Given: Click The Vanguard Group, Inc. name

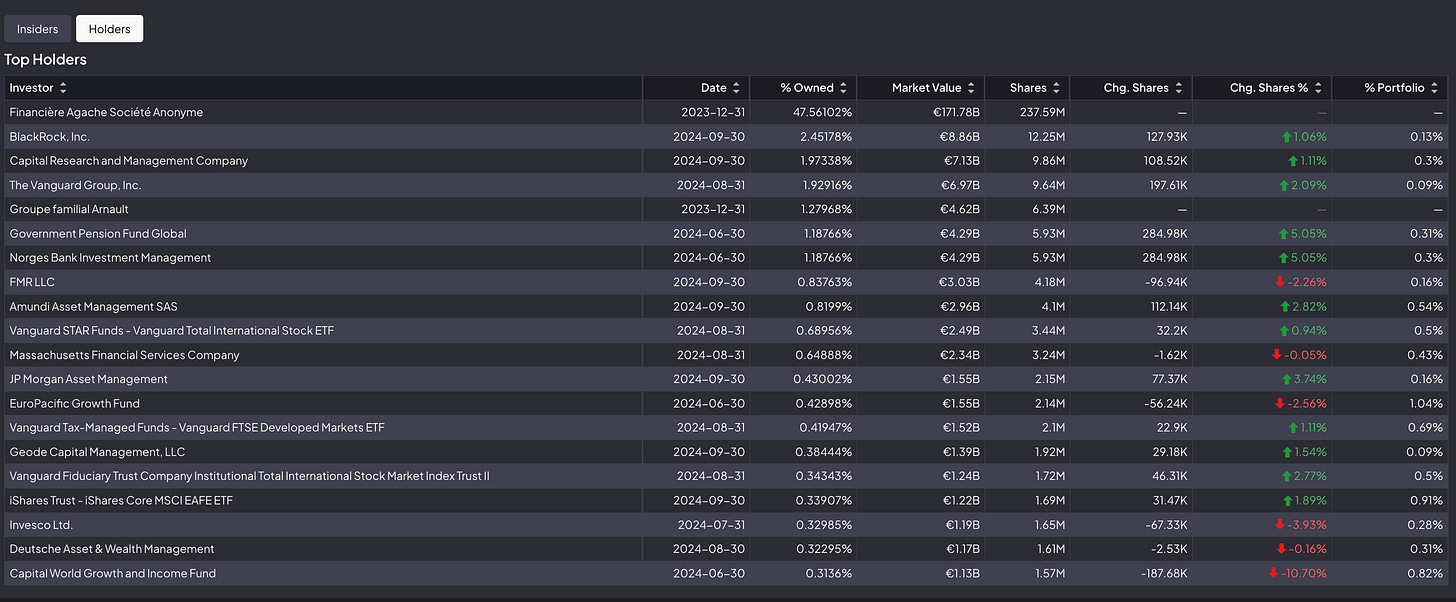Looking at the screenshot, I should [76, 185].
